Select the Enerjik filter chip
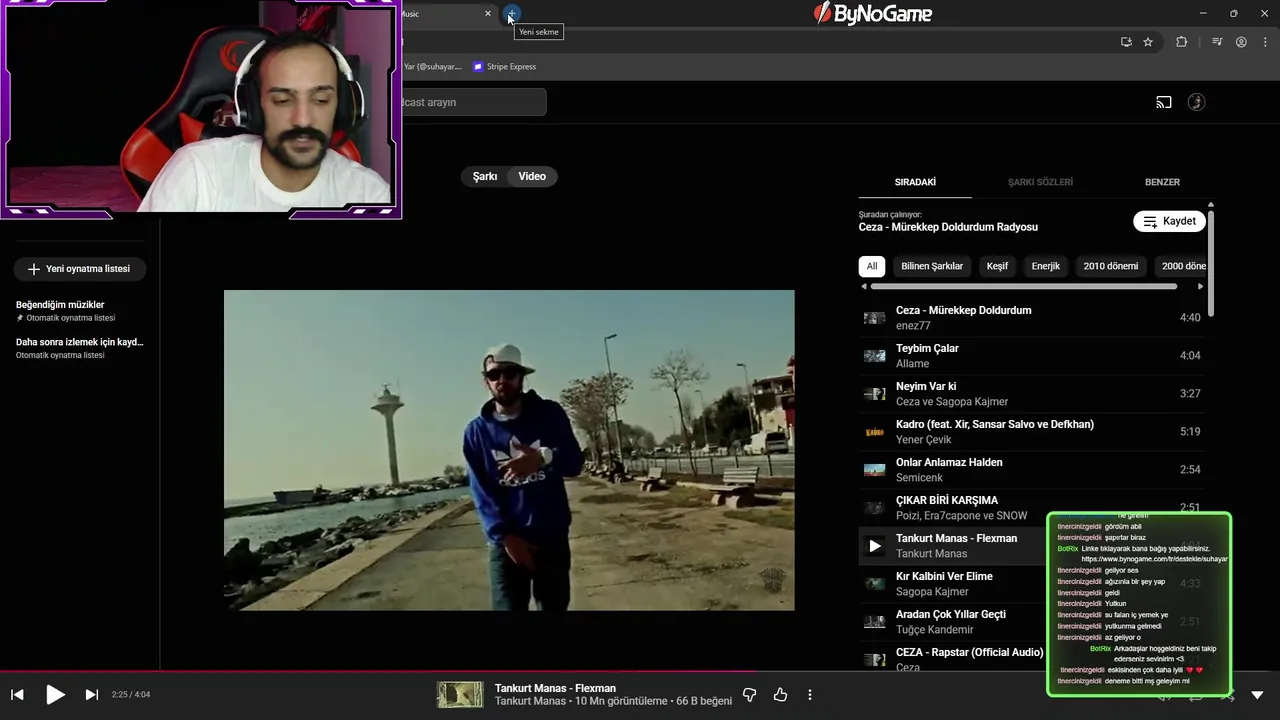The height and width of the screenshot is (720, 1280). [1046, 266]
